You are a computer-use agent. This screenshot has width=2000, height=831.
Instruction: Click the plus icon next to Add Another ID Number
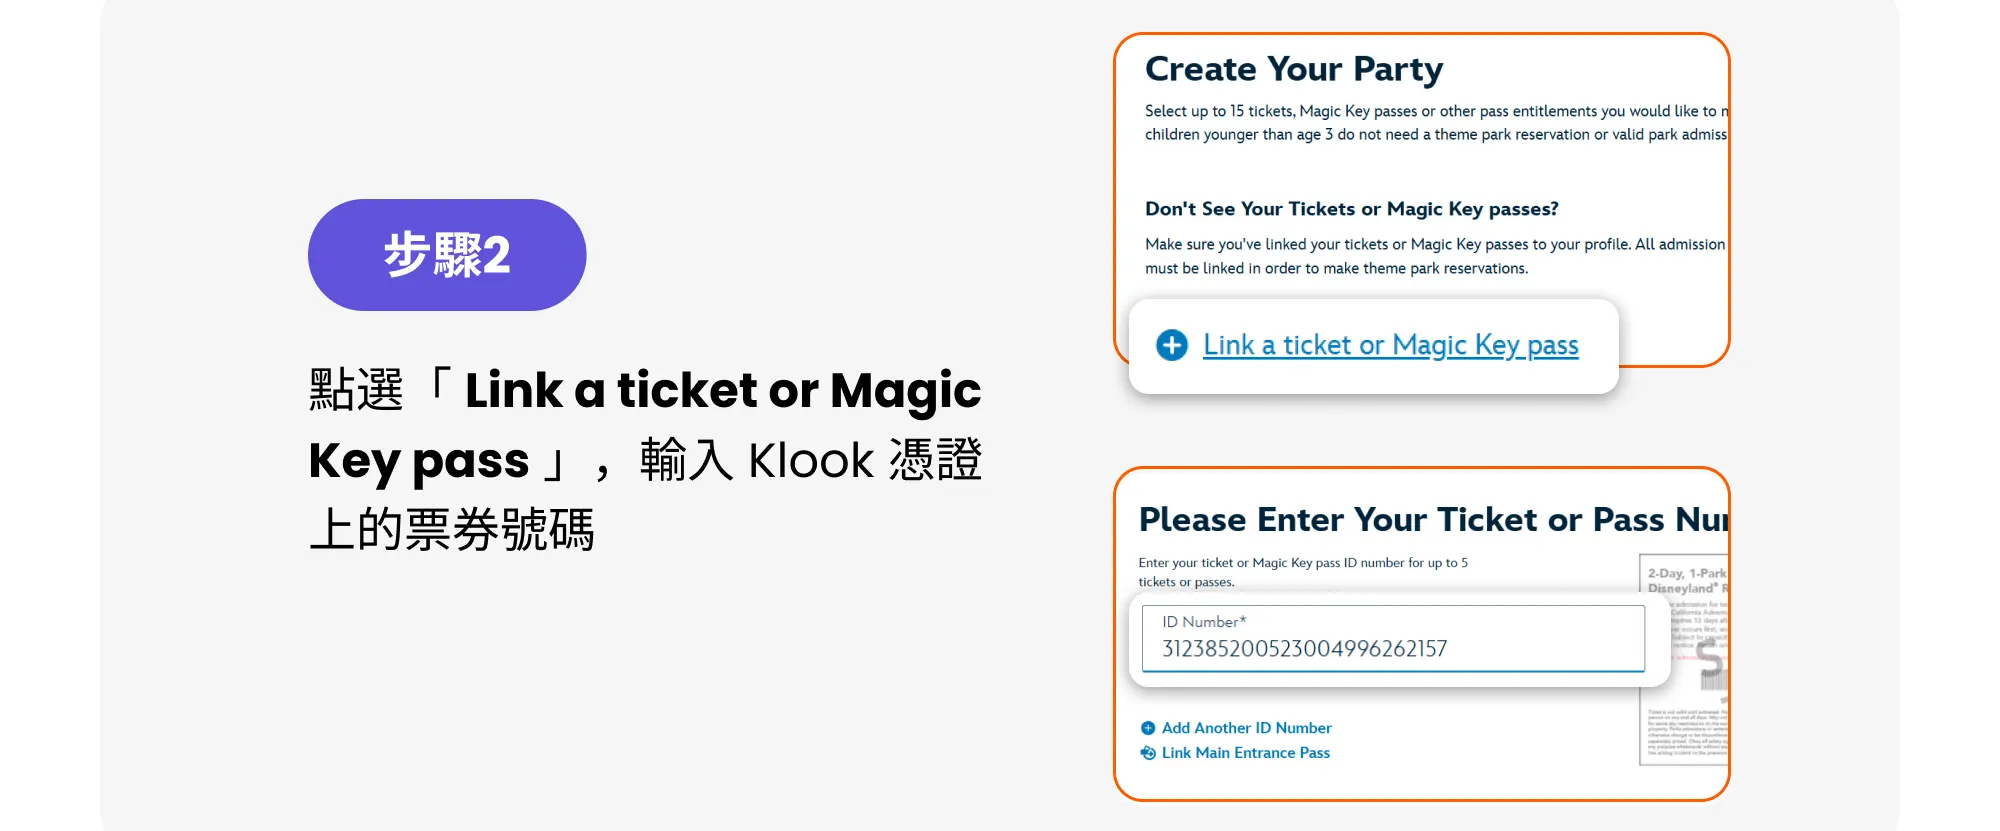(1148, 728)
